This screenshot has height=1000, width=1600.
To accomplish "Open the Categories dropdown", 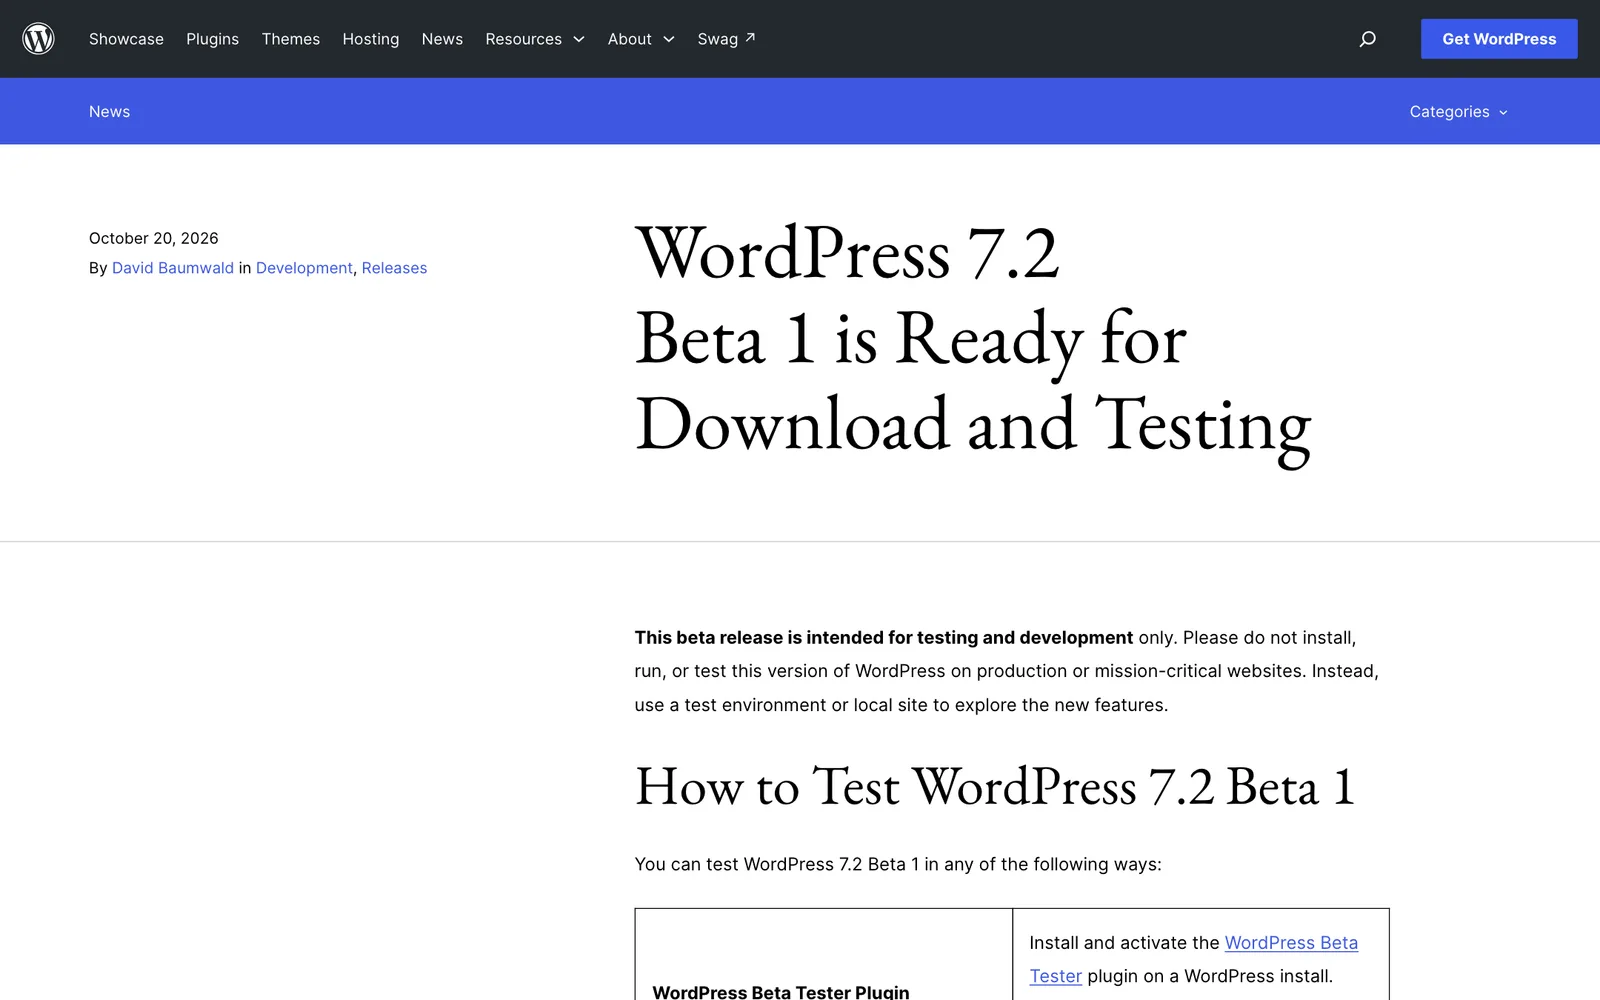I will pyautogui.click(x=1458, y=112).
